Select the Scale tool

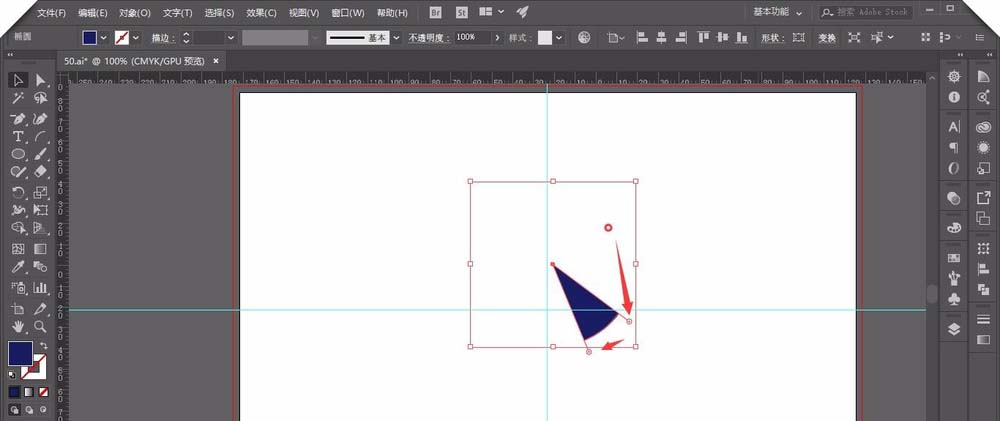pyautogui.click(x=40, y=192)
